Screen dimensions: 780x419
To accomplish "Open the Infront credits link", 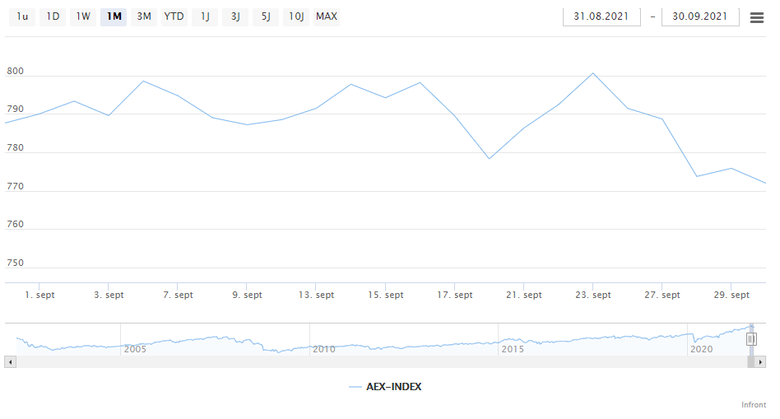I will tap(754, 405).
